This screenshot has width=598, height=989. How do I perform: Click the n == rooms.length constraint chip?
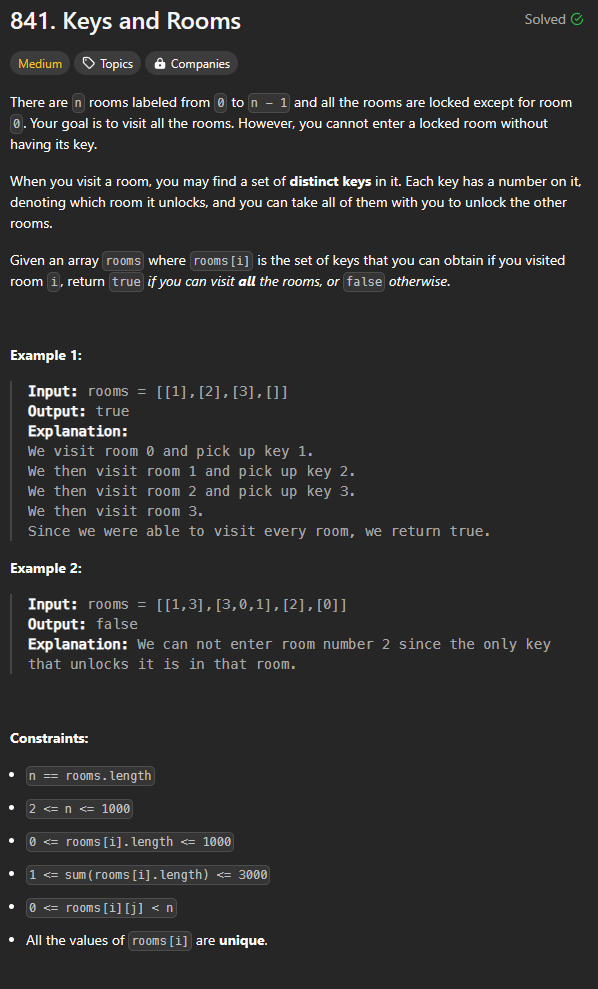[89, 775]
